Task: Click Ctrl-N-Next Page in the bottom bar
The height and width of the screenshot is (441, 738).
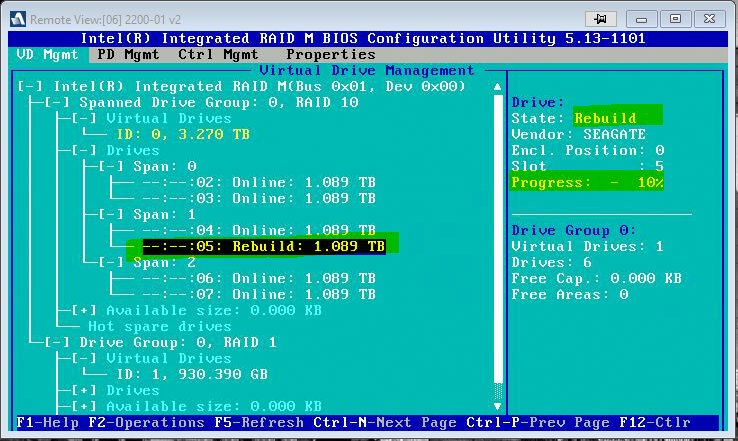Action: (385, 423)
